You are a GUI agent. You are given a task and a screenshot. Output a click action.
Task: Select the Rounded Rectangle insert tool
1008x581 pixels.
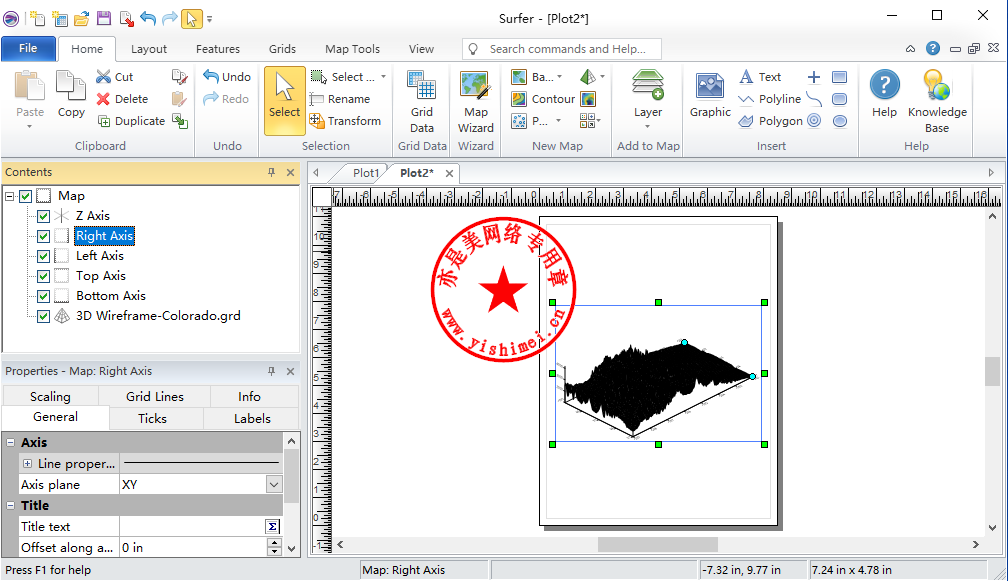839,99
